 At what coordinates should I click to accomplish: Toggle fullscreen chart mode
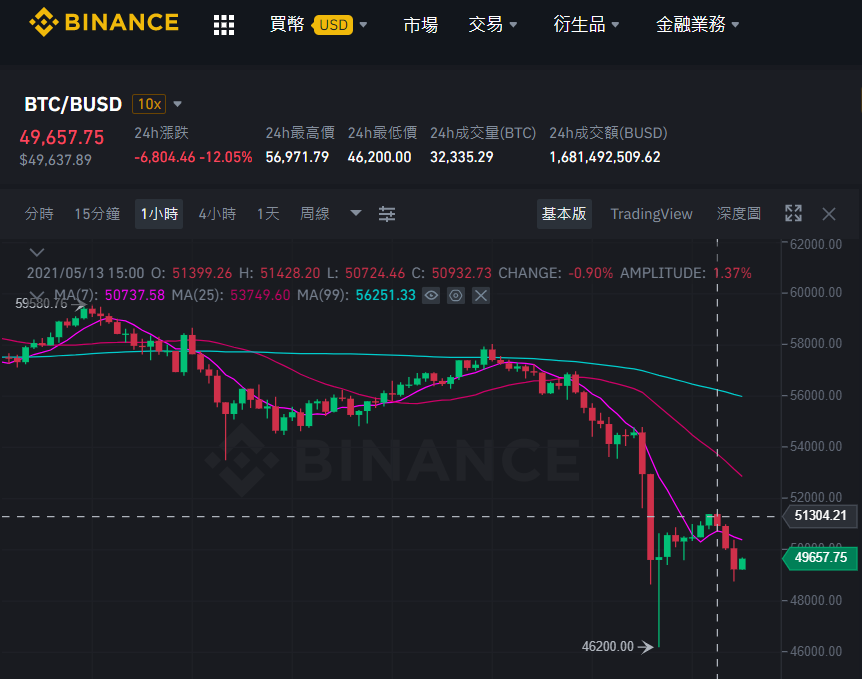[793, 213]
